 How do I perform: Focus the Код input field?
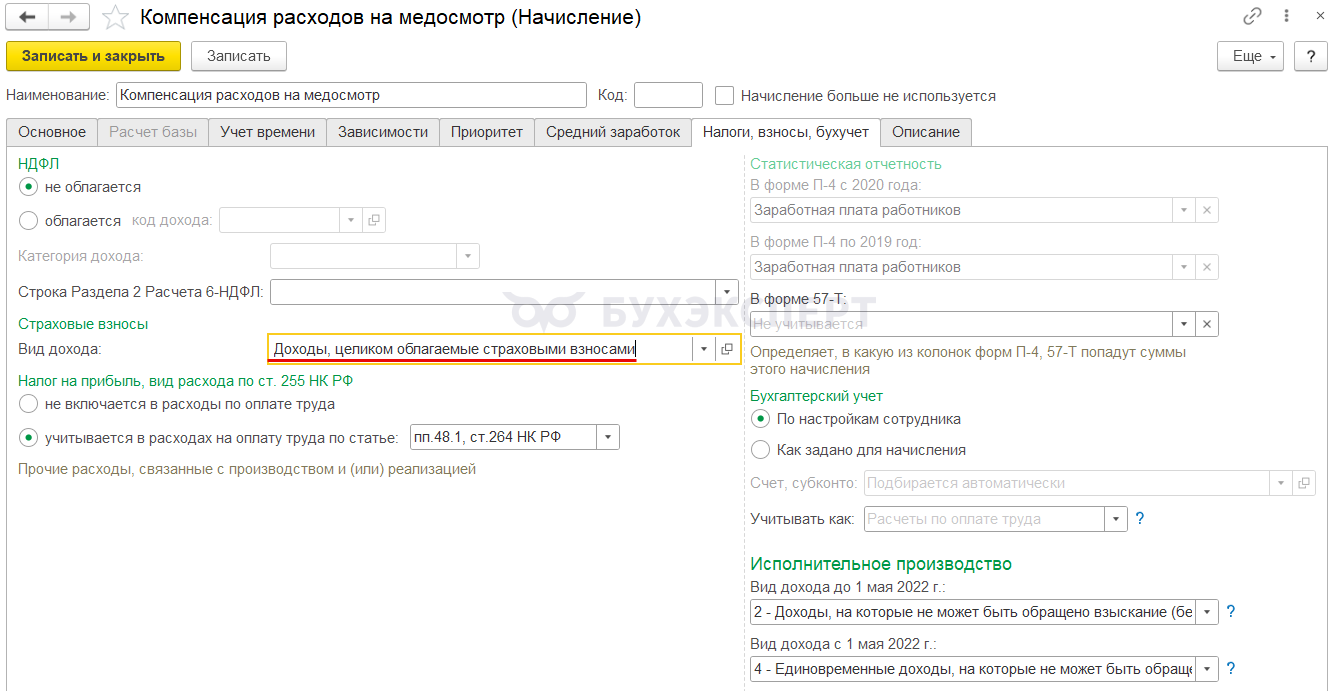point(668,96)
